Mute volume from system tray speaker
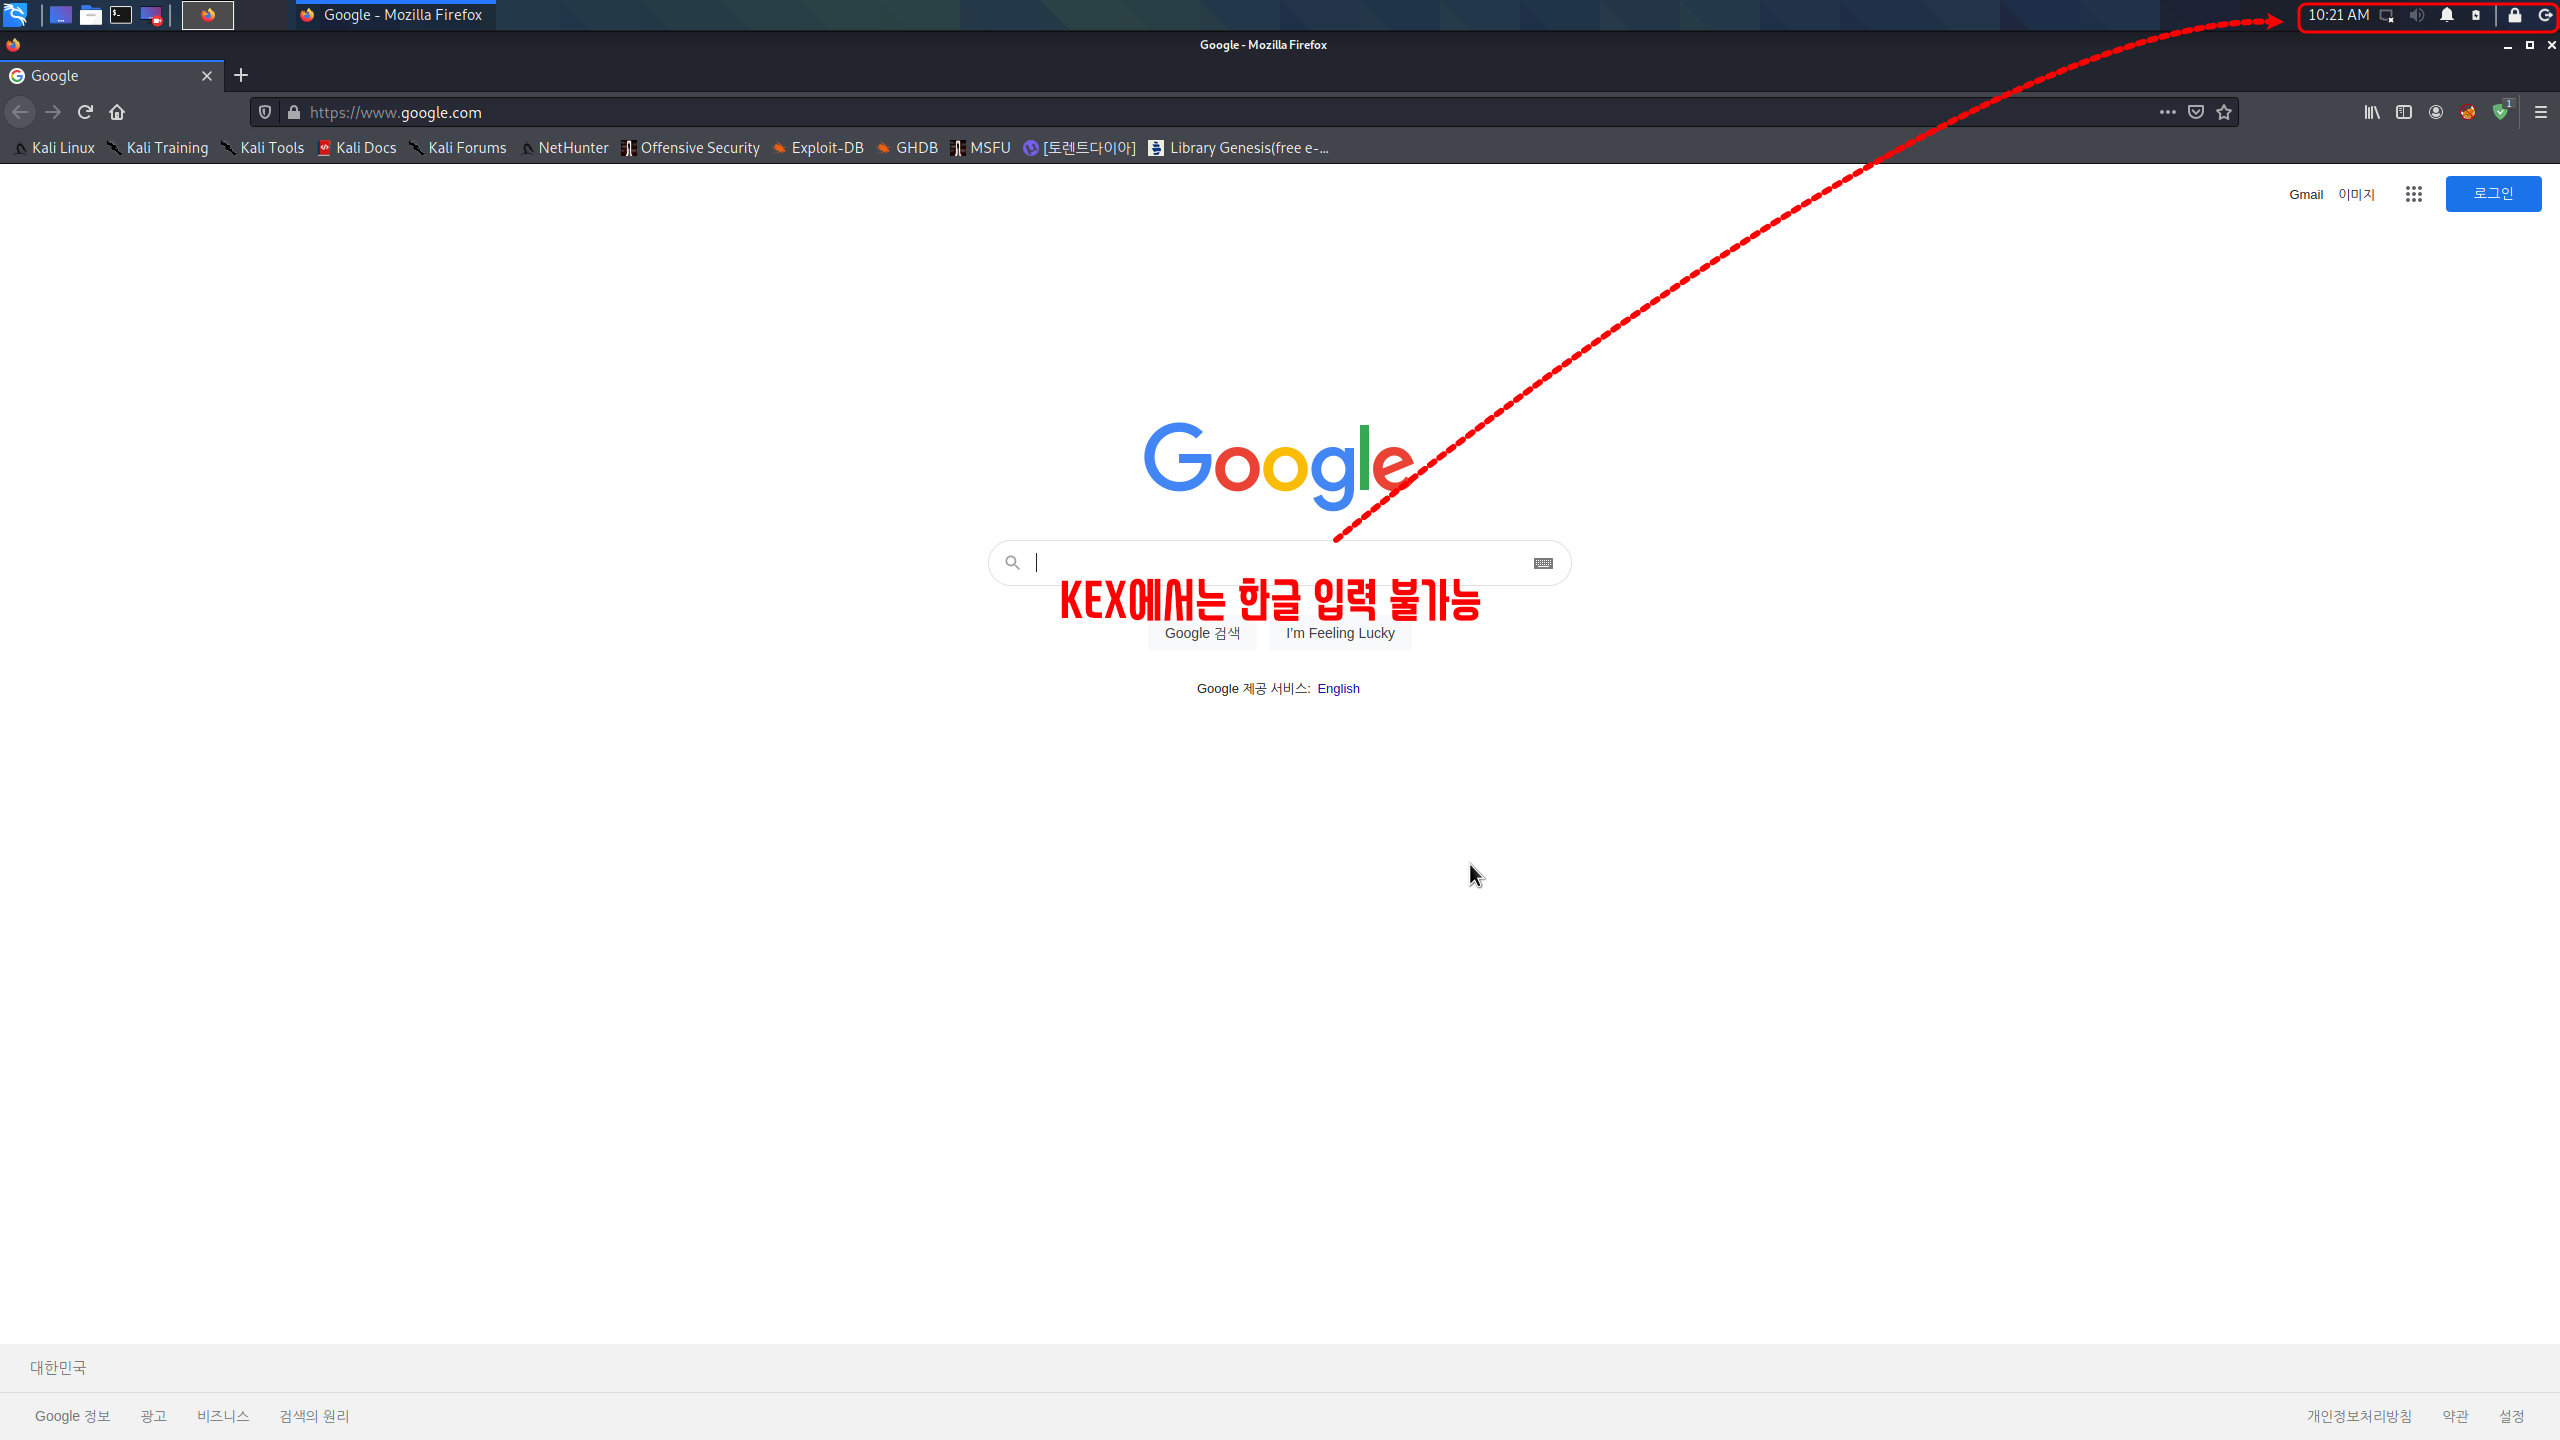 coord(2417,15)
